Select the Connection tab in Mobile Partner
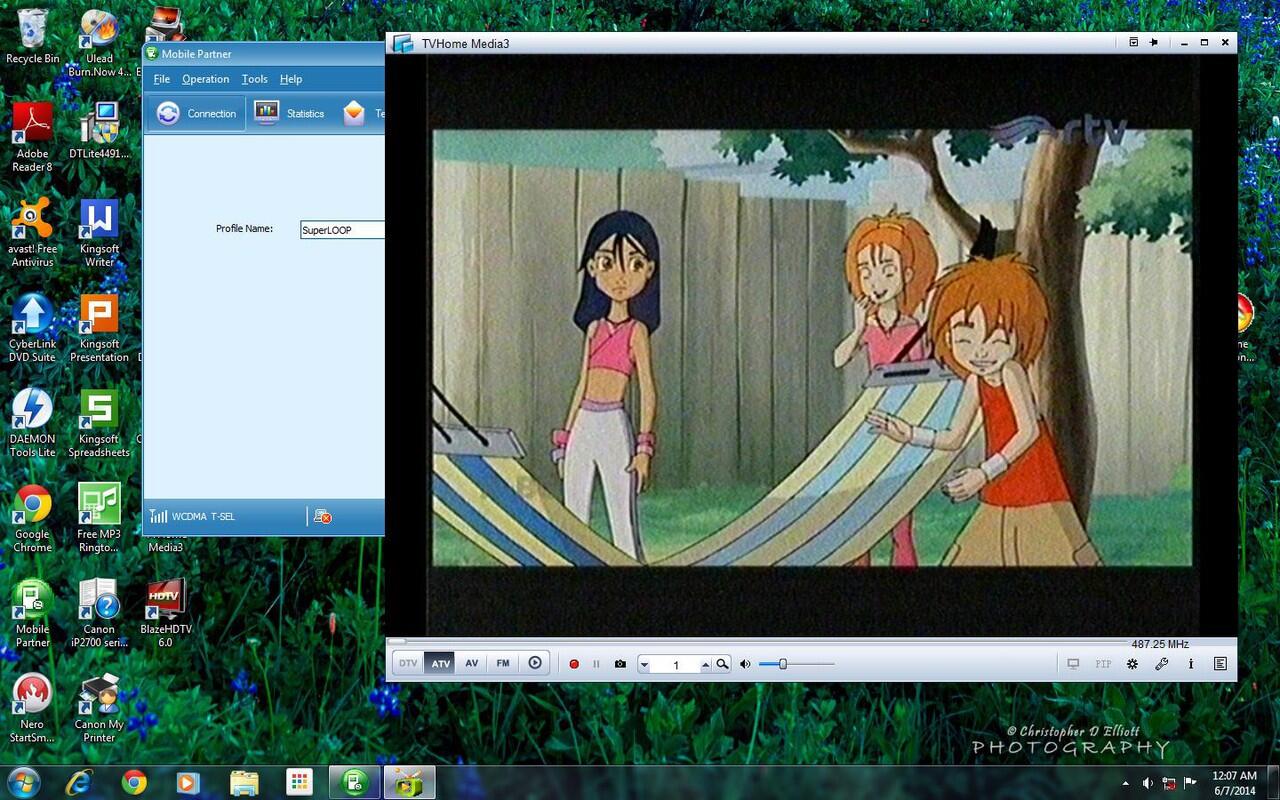The image size is (1280, 800). tap(197, 113)
